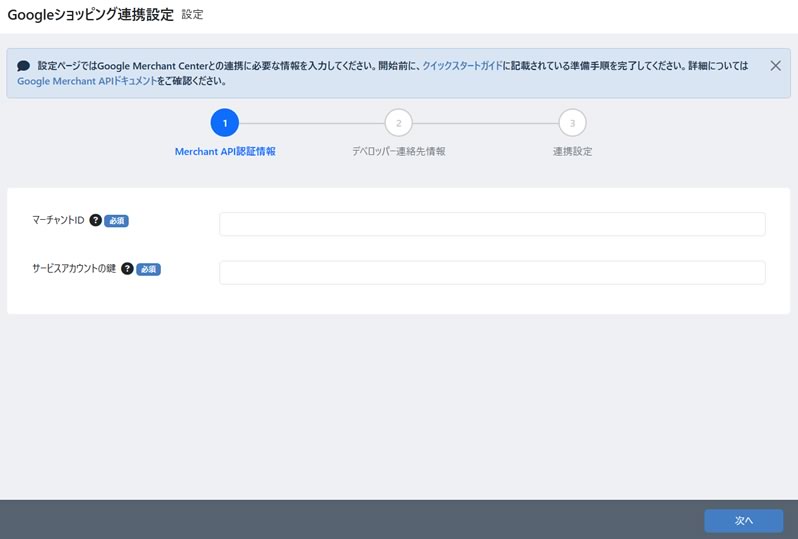Focus the マーチャントID input field
The image size is (798, 539).
click(x=492, y=224)
